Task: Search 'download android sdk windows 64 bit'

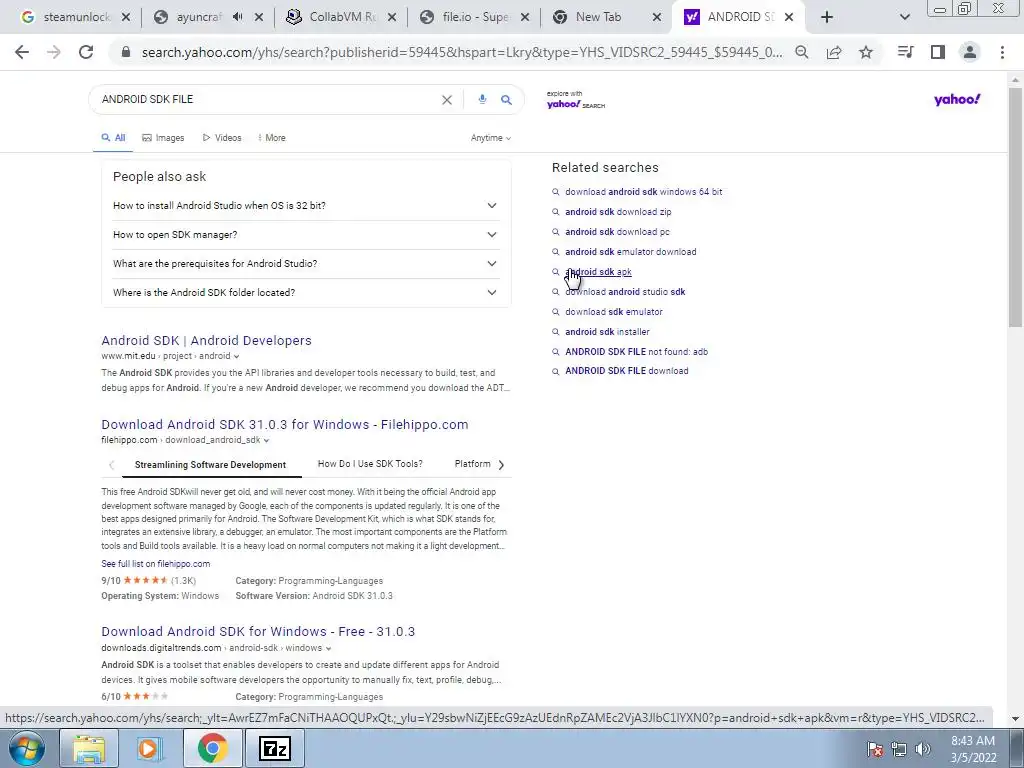Action: (x=643, y=192)
